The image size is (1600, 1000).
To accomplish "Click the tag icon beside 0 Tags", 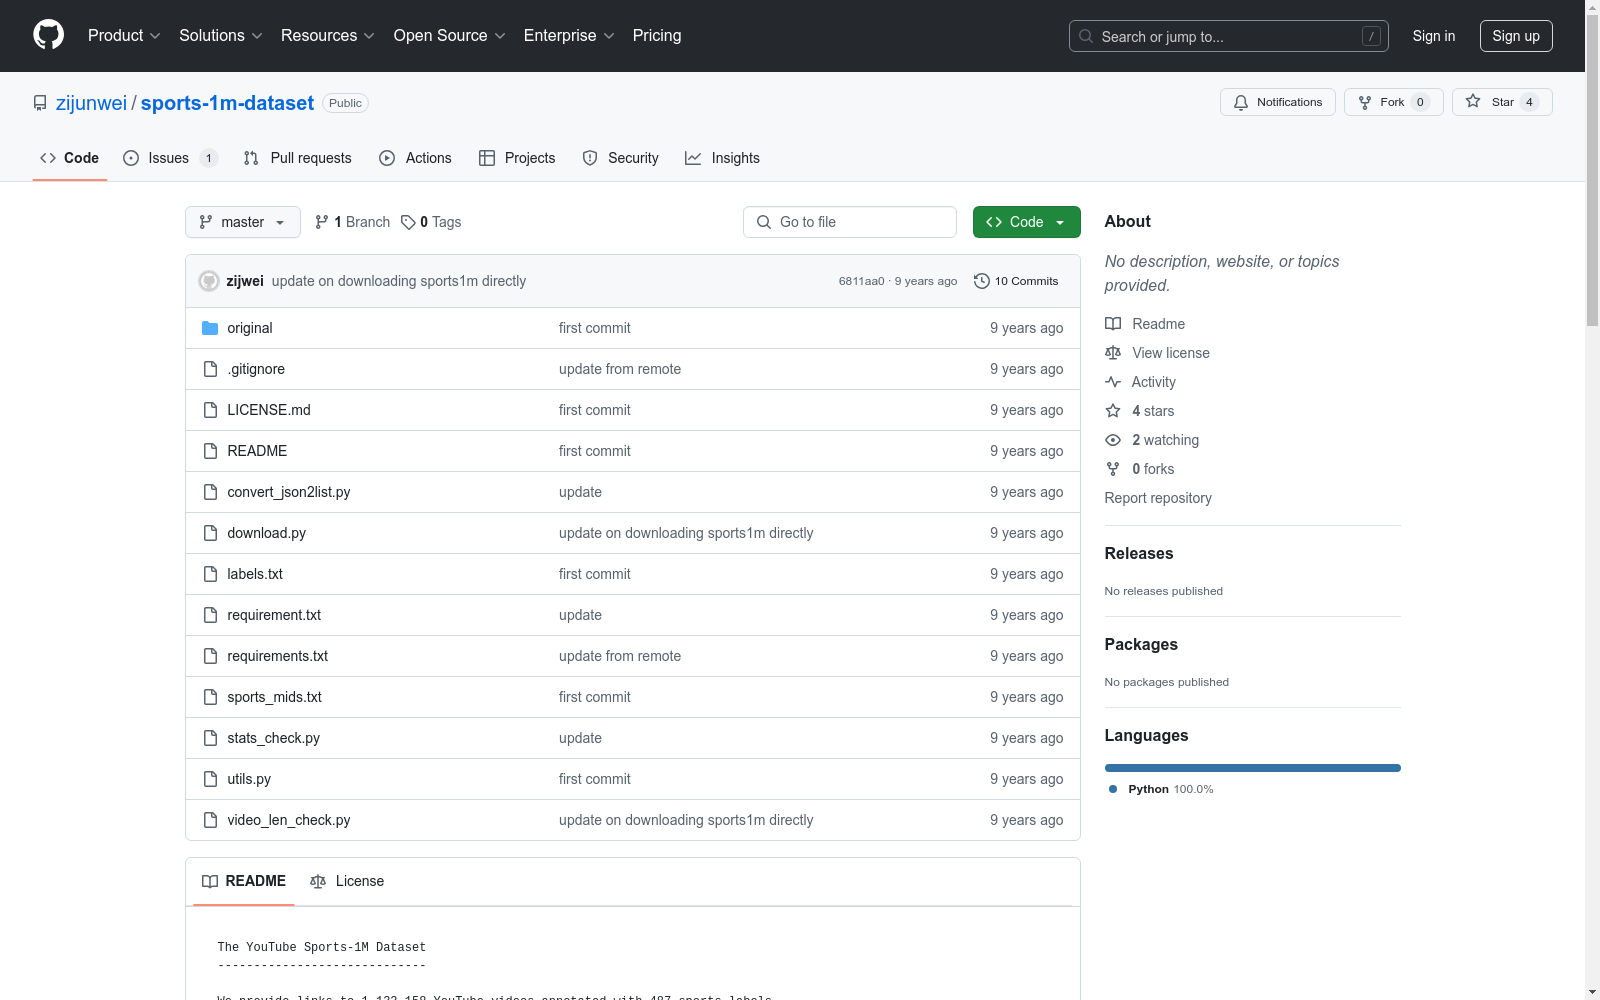I will (408, 222).
